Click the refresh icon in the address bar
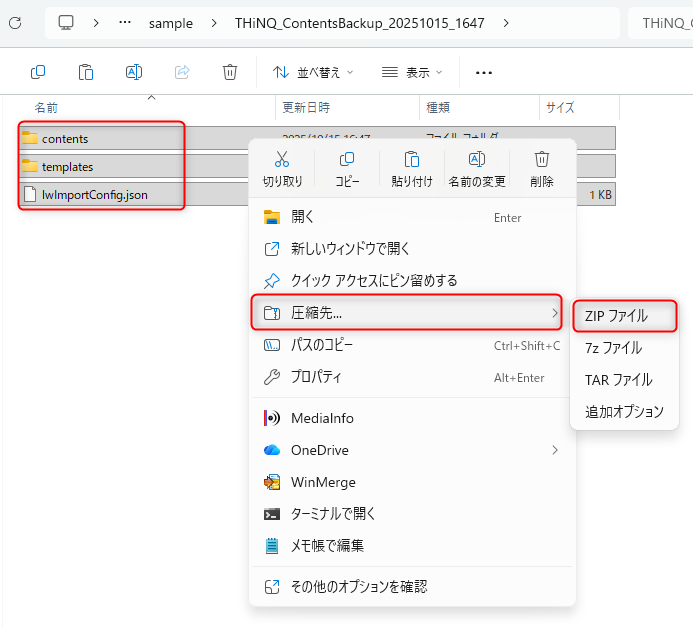The image size is (693, 629). tap(15, 23)
